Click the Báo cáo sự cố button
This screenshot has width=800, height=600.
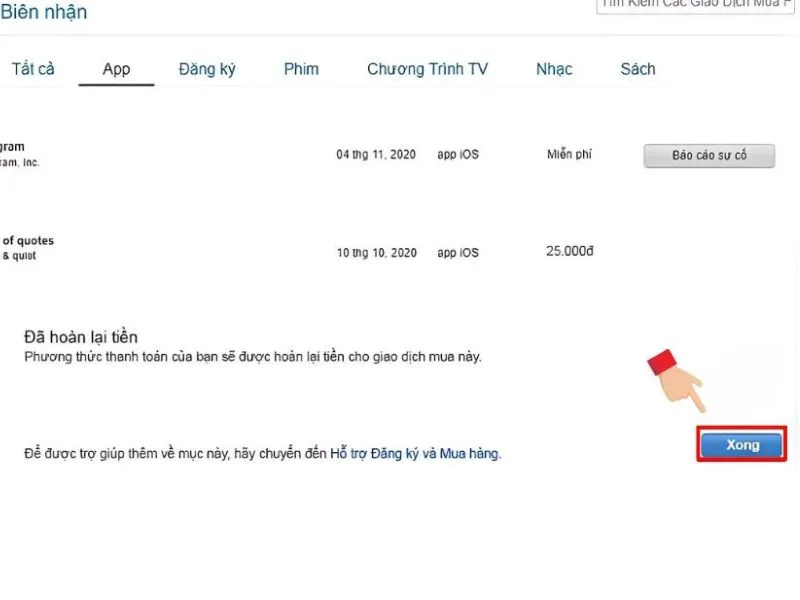point(709,156)
